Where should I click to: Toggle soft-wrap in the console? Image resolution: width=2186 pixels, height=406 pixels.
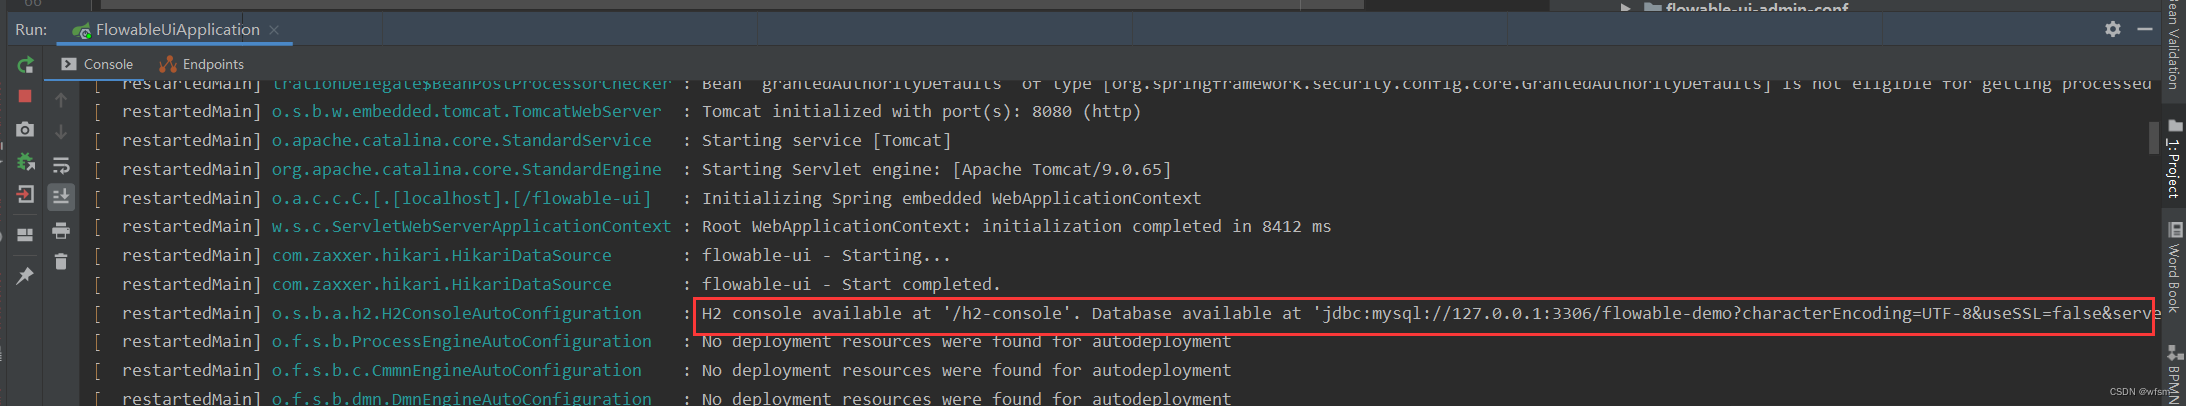pos(61,165)
